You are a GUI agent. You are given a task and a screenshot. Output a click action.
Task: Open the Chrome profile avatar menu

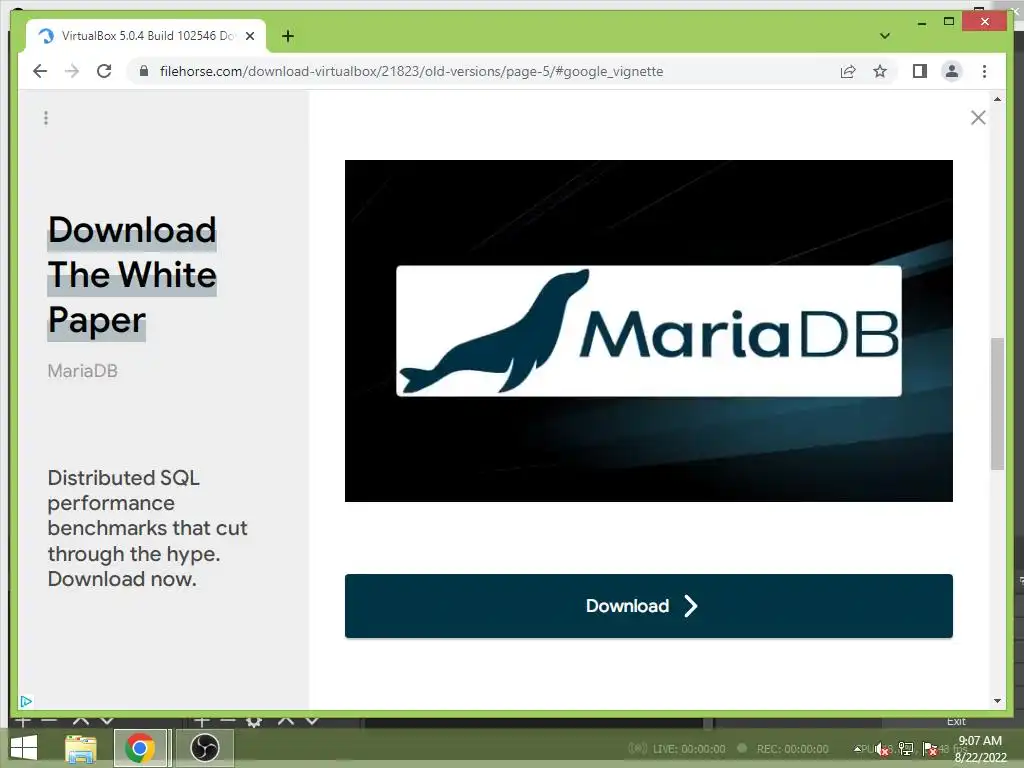(952, 71)
